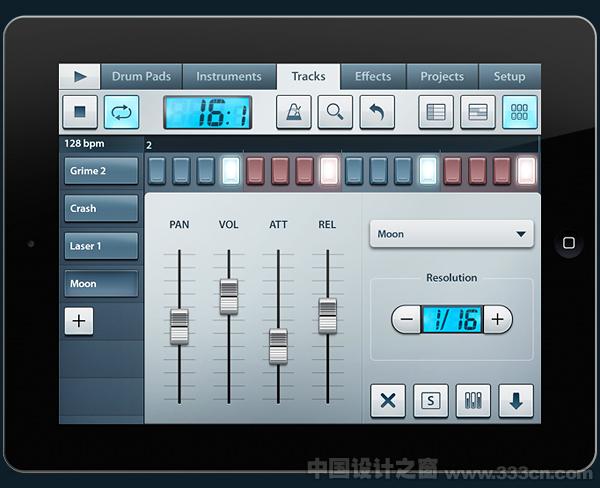600x488 pixels.
Task: Tap the iPad home button
Action: 569,243
